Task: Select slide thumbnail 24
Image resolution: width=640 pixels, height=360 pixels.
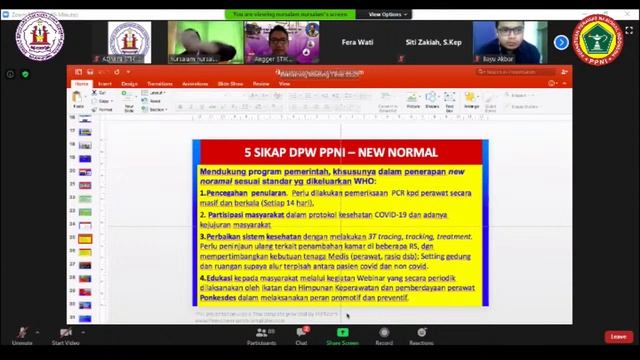Action: 85,225
